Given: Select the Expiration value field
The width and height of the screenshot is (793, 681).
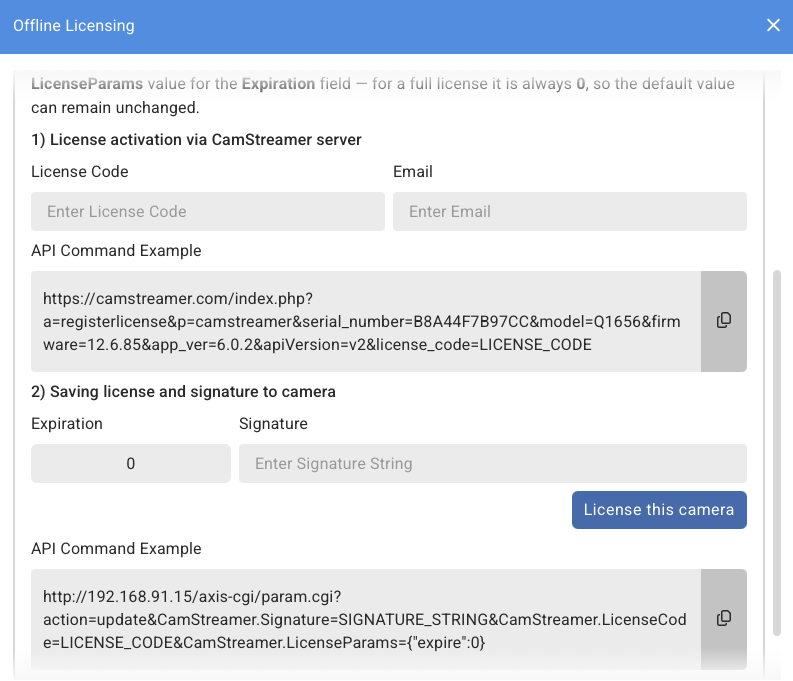Looking at the screenshot, I should [131, 464].
